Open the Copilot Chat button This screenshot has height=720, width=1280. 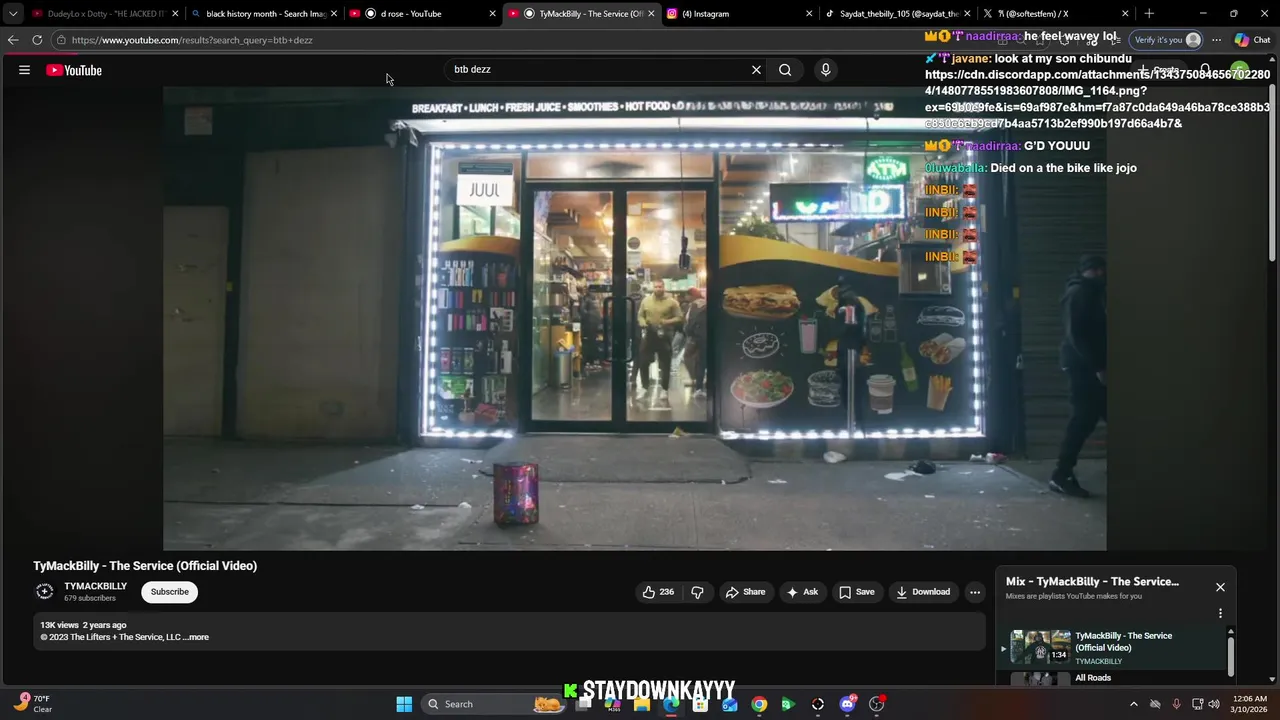(x=1252, y=40)
